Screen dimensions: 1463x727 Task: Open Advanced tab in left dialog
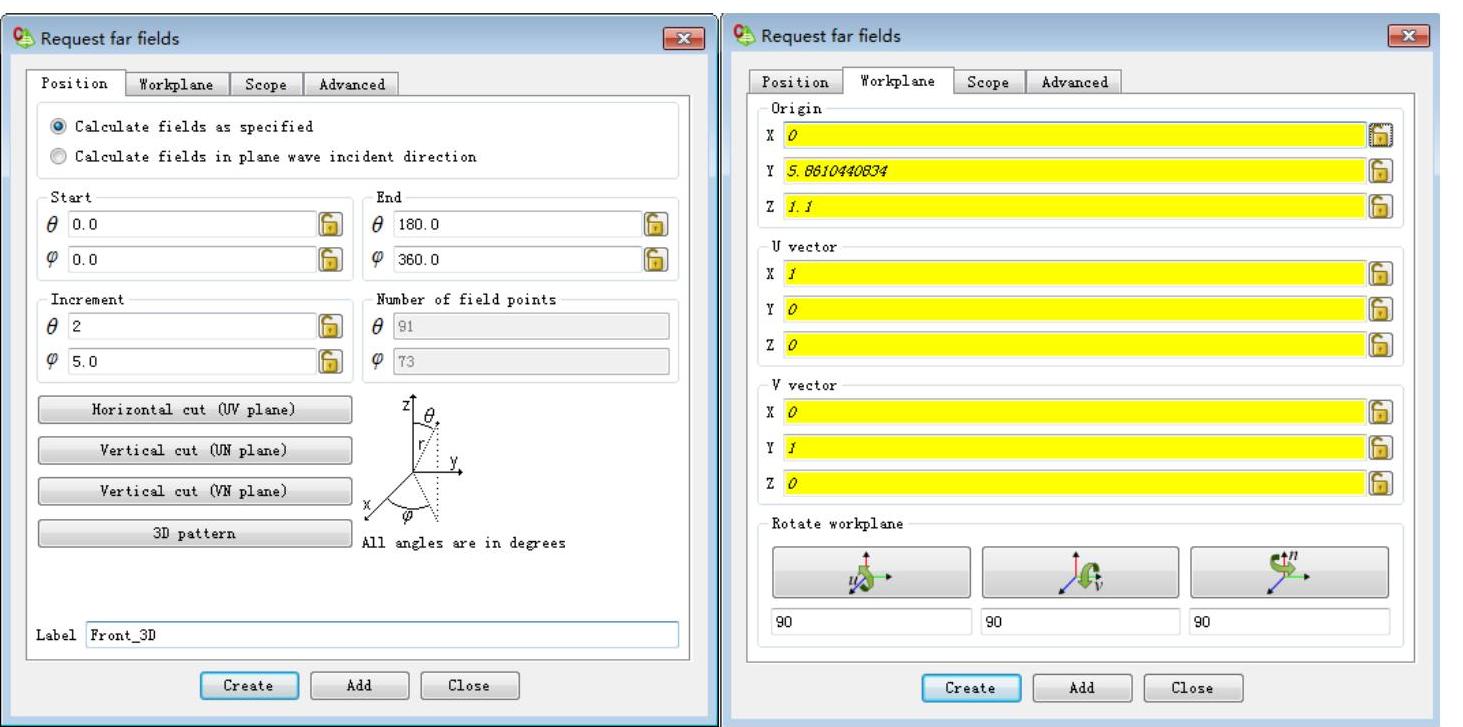352,85
